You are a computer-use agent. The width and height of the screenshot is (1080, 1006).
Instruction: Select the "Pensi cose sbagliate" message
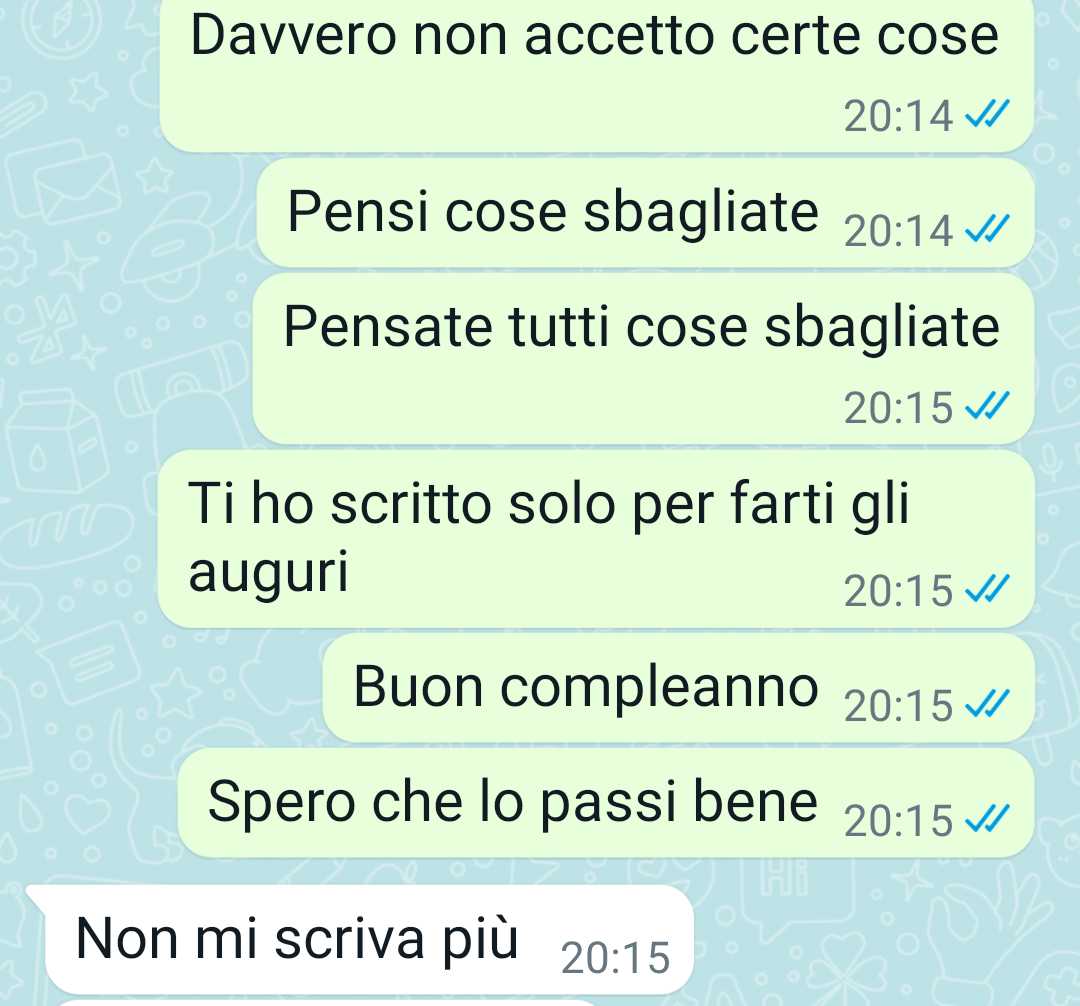click(645, 213)
